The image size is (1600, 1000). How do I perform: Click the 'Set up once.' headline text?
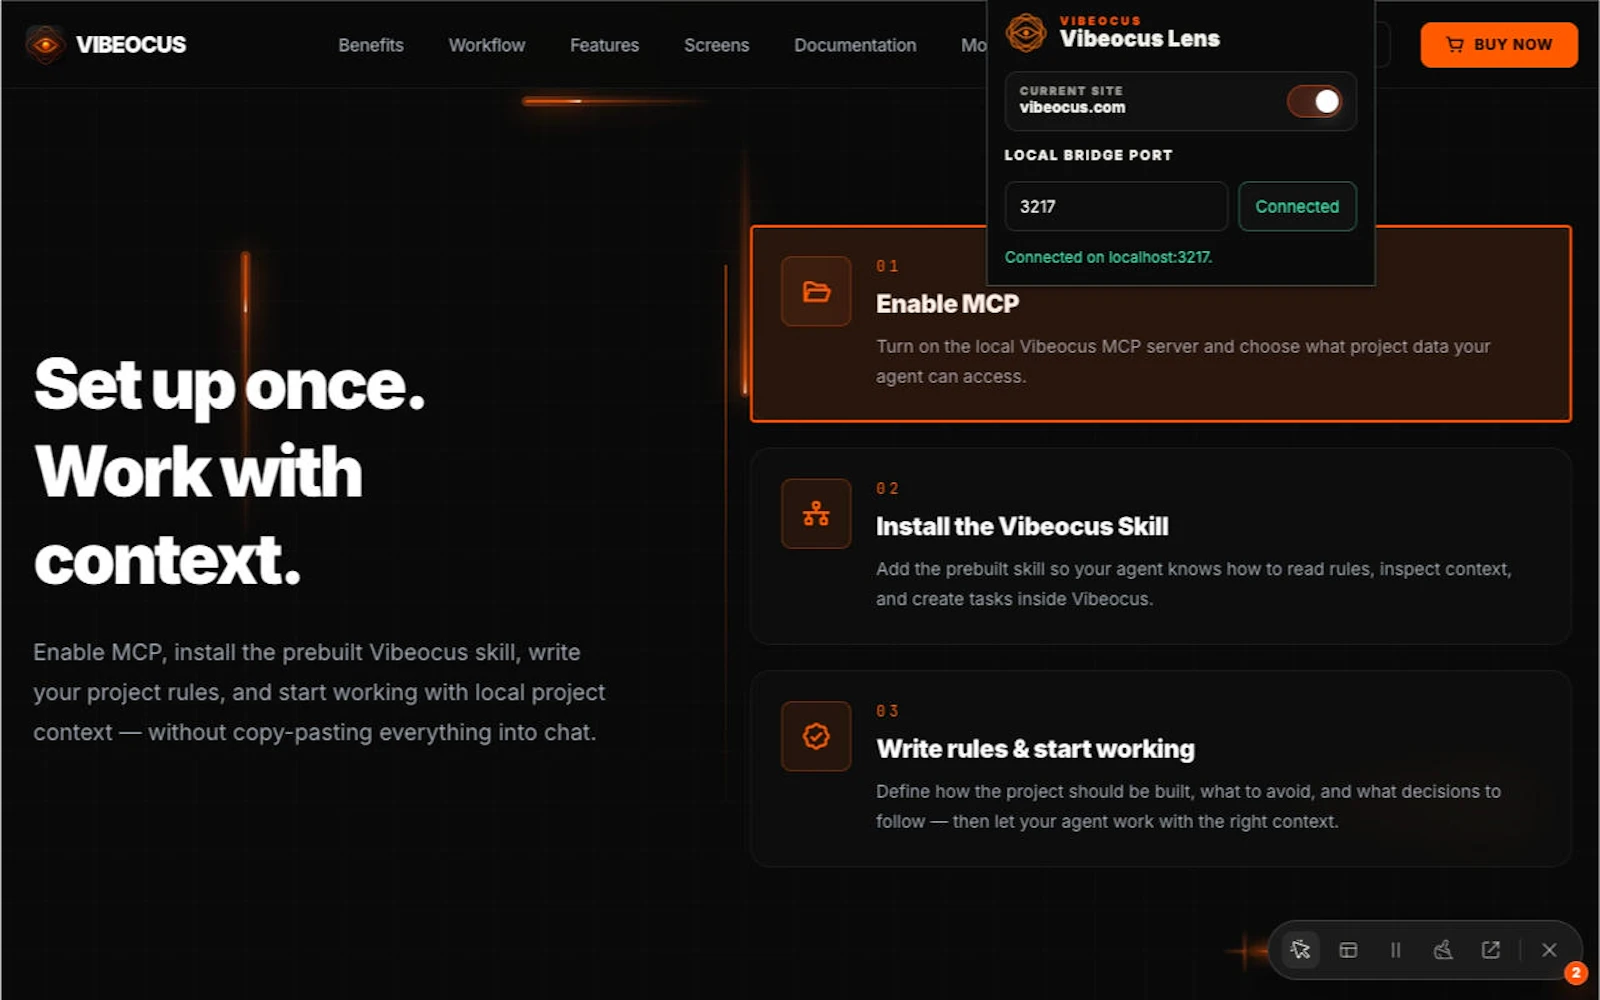click(230, 385)
